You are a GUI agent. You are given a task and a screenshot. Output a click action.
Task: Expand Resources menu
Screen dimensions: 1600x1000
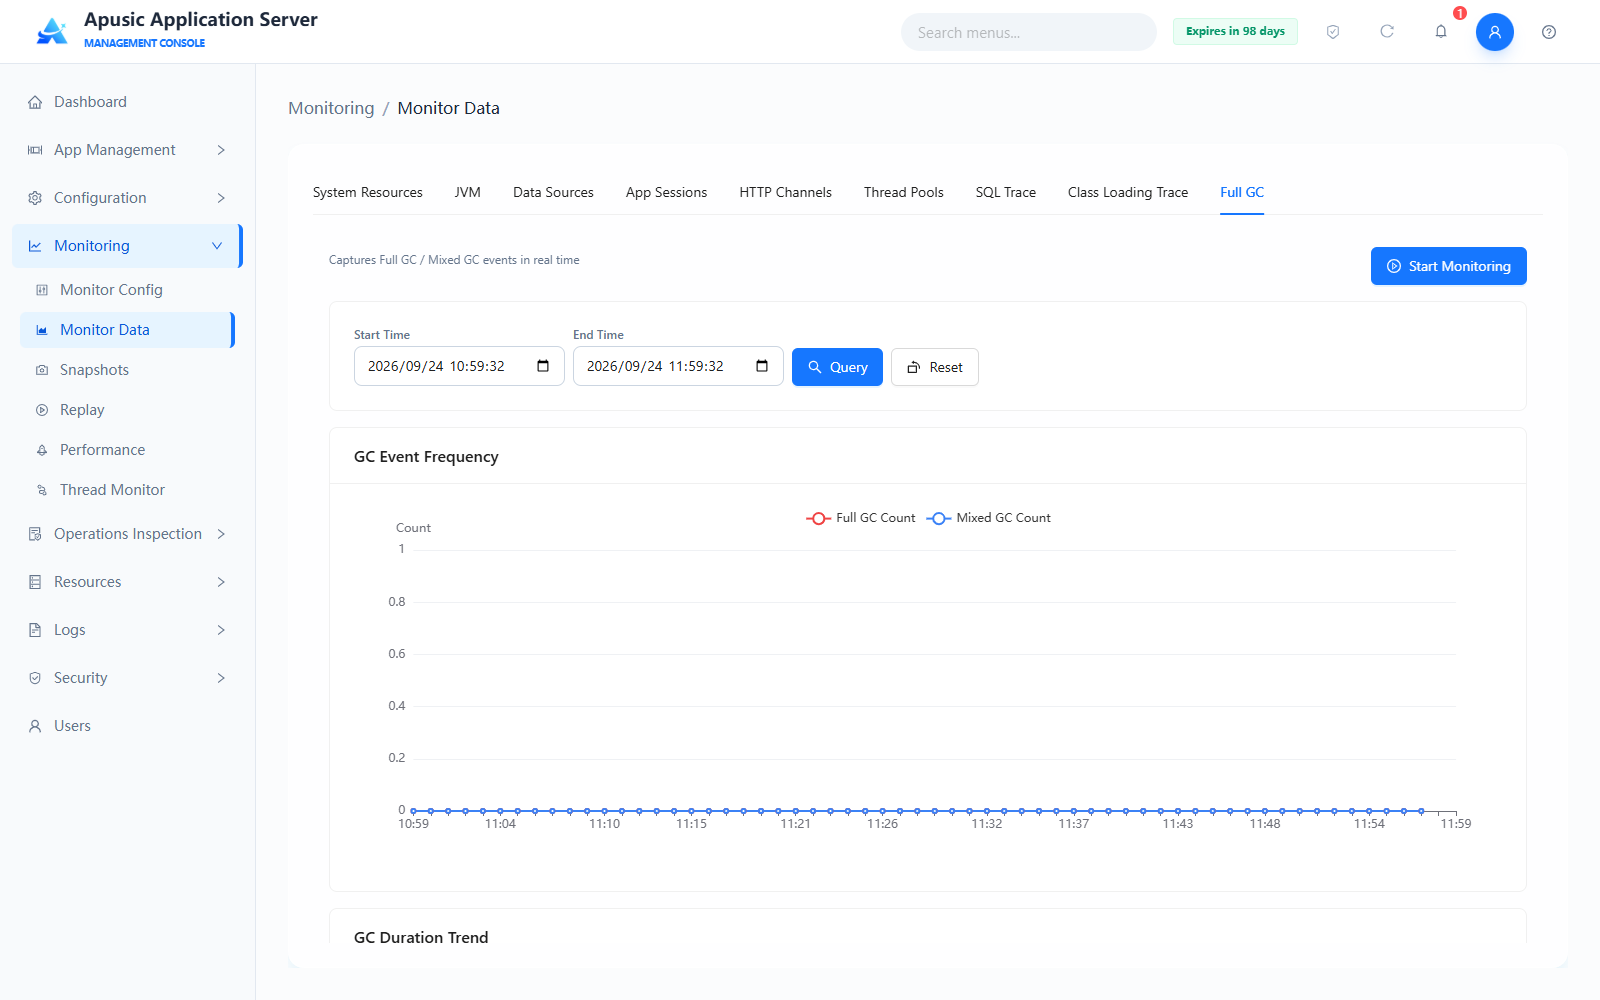point(127,582)
